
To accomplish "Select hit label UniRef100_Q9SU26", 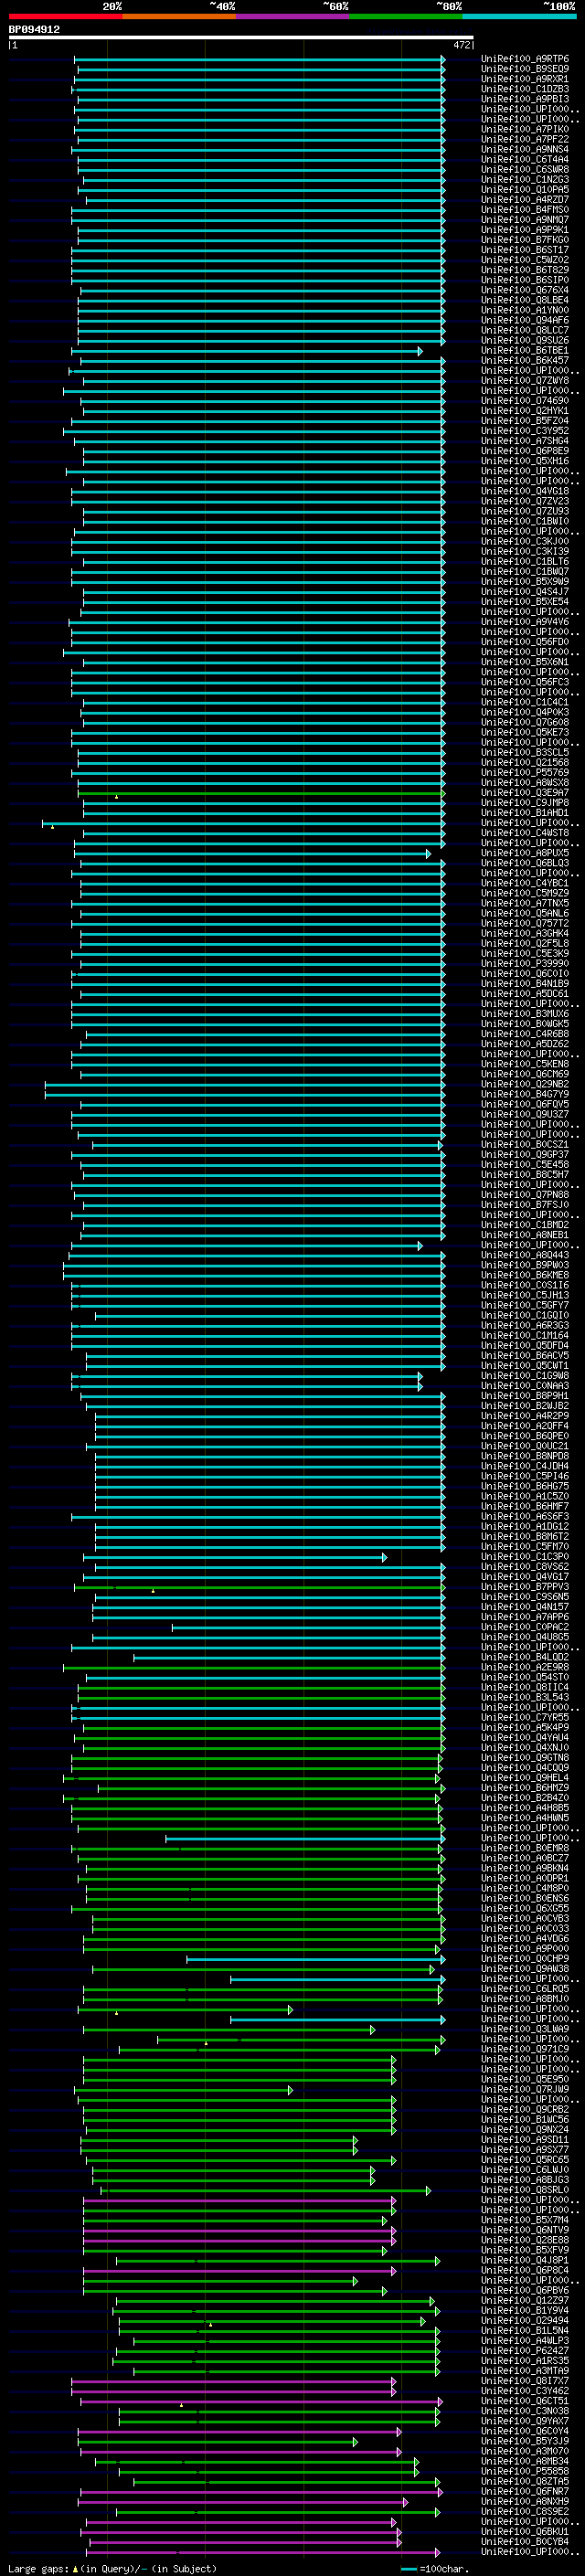I will (x=525, y=340).
